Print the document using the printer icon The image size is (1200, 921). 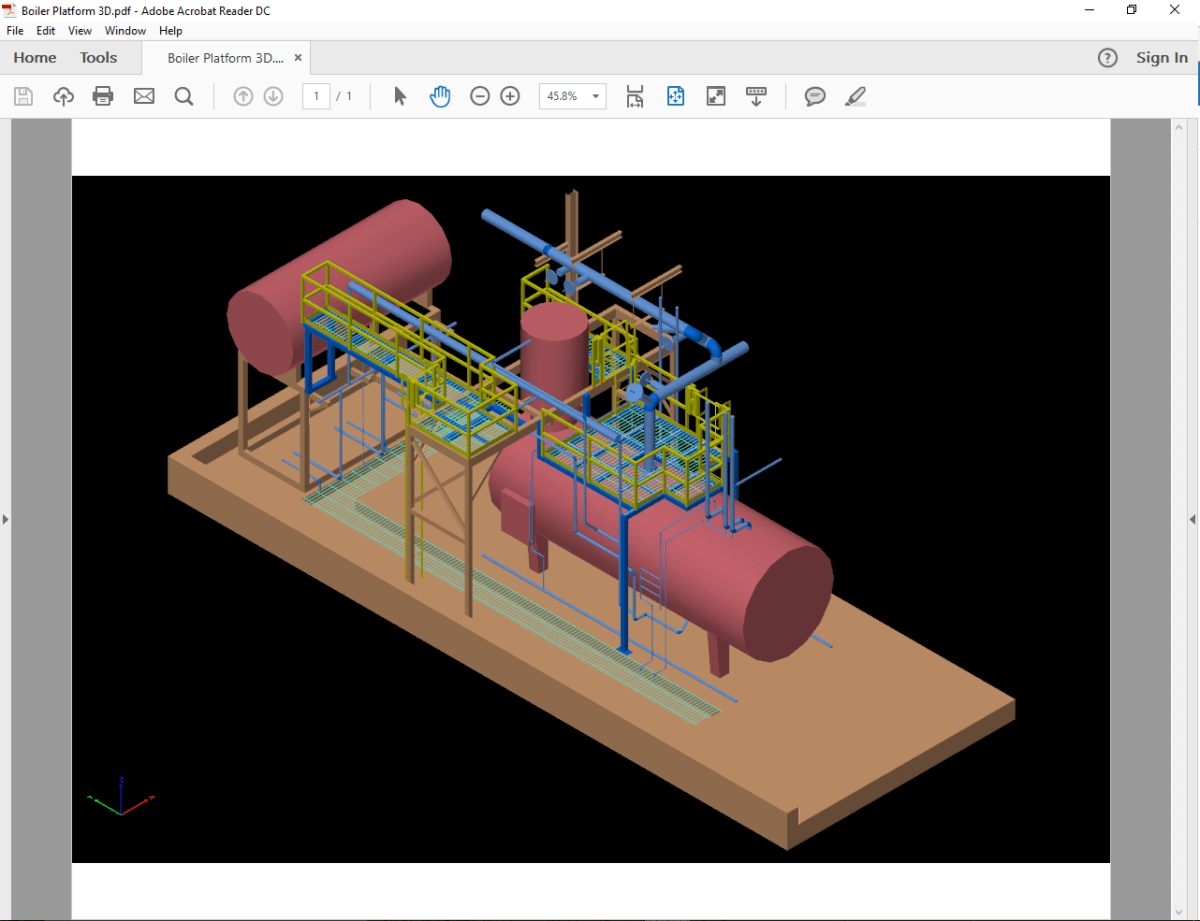click(x=103, y=96)
